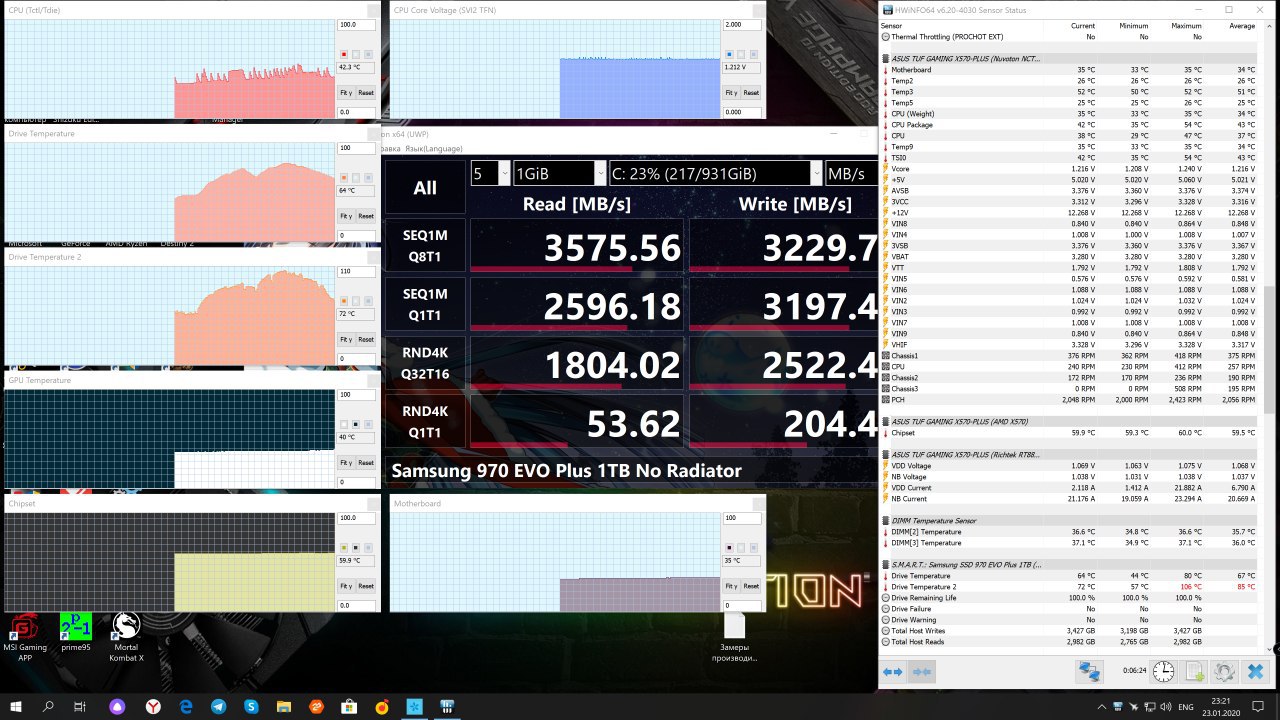Open the MSI Gaming APP desktop shortcut
1280x720 pixels.
25,637
